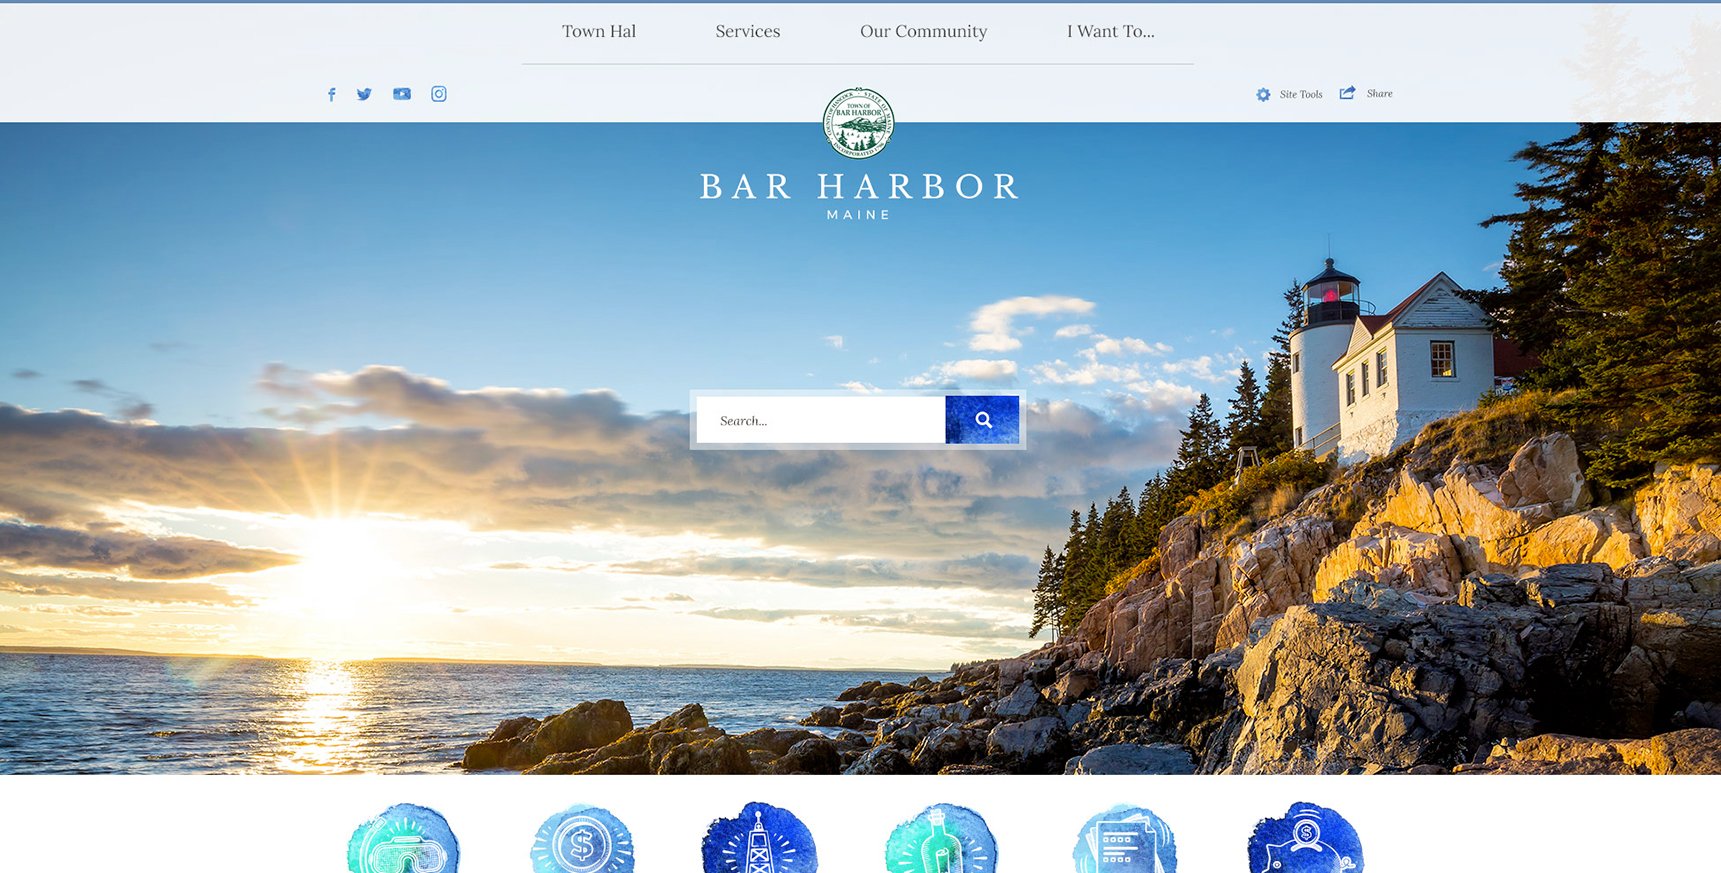Select the piggy bank watercolor icon

pyautogui.click(x=1305, y=838)
